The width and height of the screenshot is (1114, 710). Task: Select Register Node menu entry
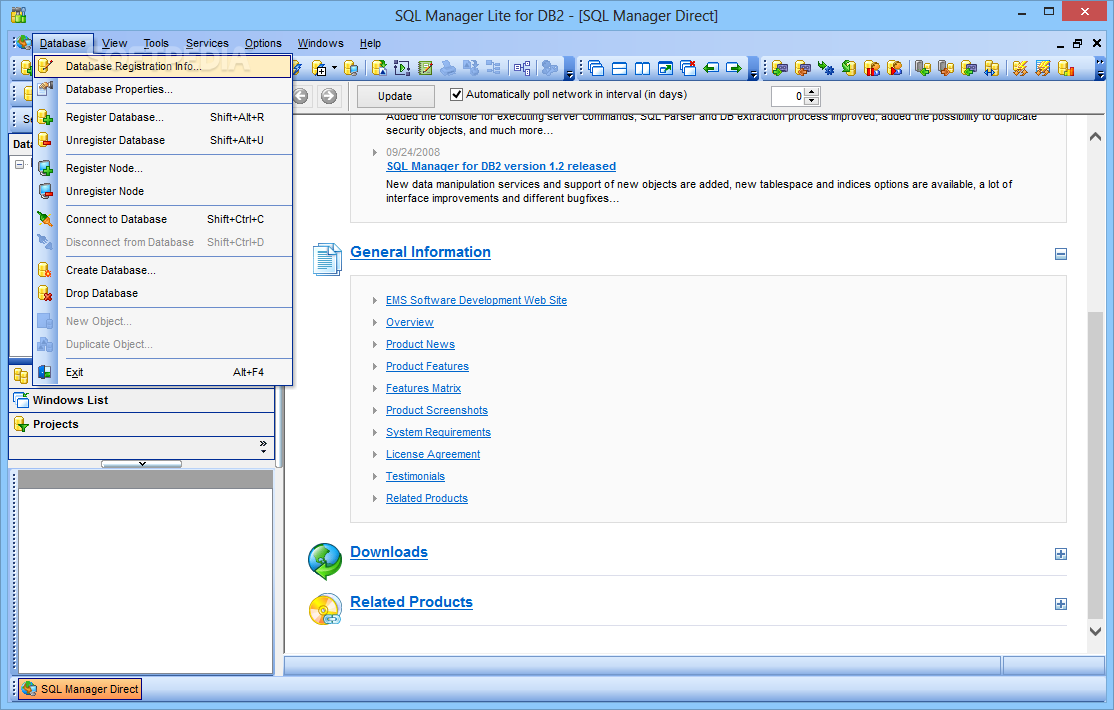pos(163,168)
